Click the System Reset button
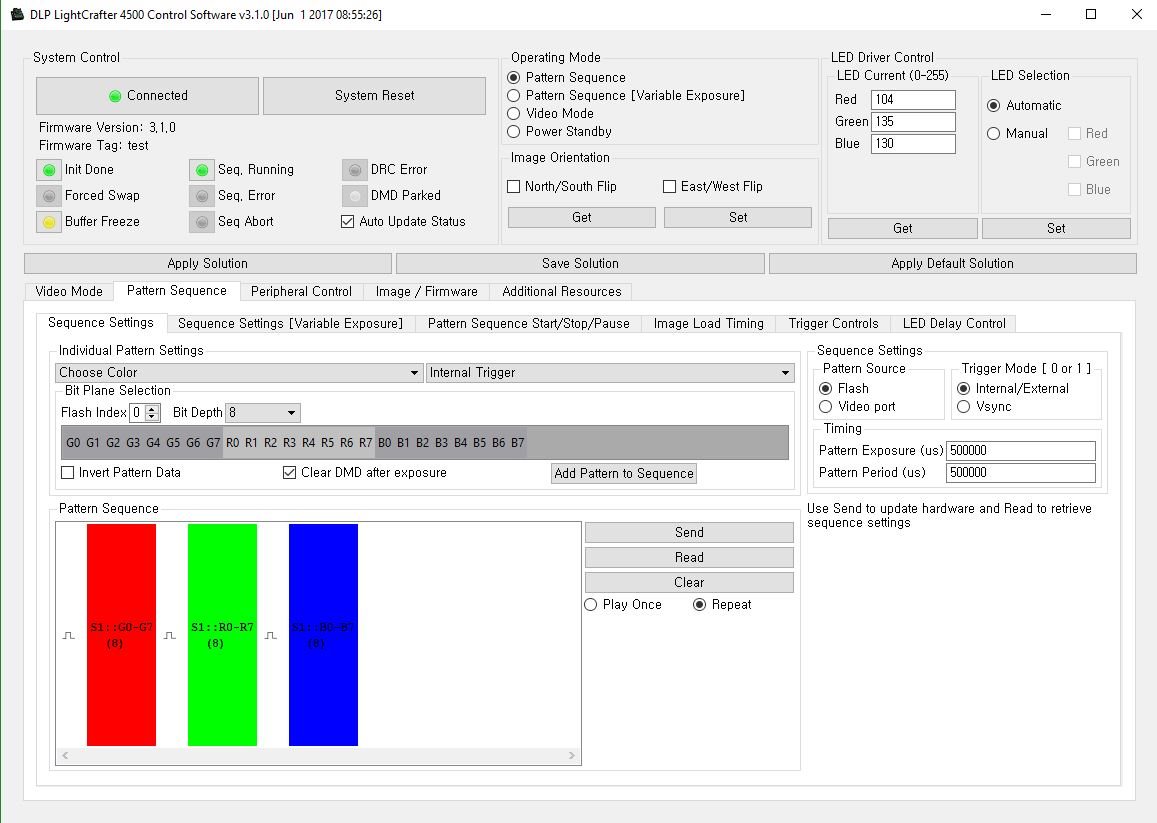 pyautogui.click(x=374, y=96)
